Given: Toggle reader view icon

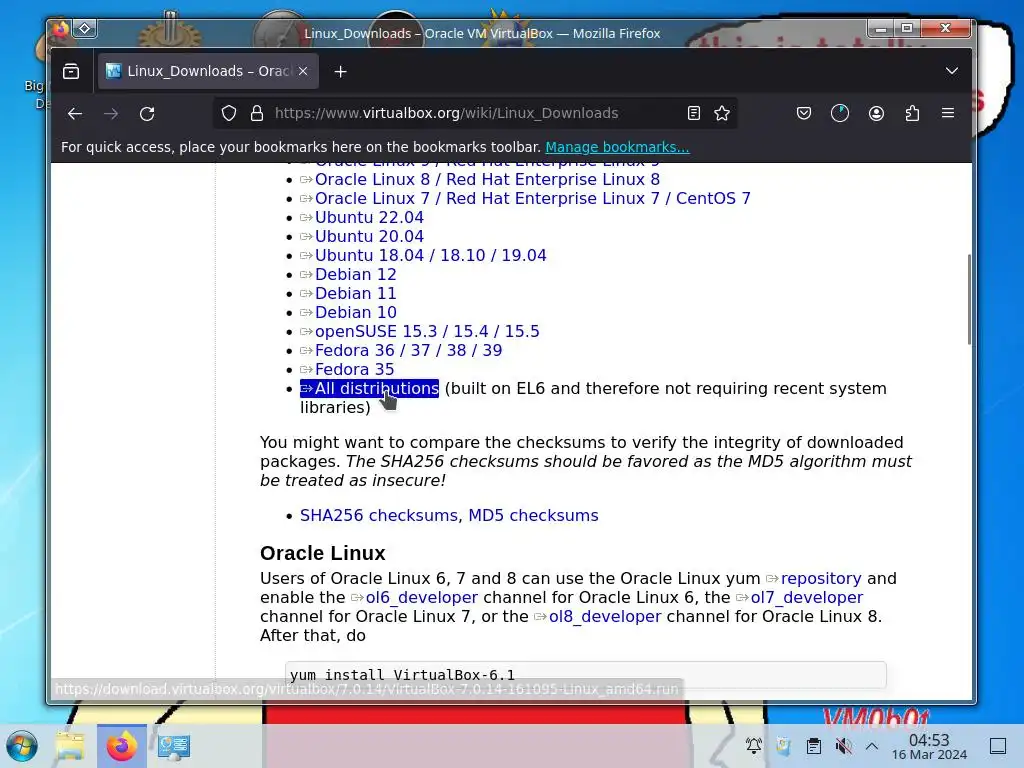Looking at the screenshot, I should 694,114.
